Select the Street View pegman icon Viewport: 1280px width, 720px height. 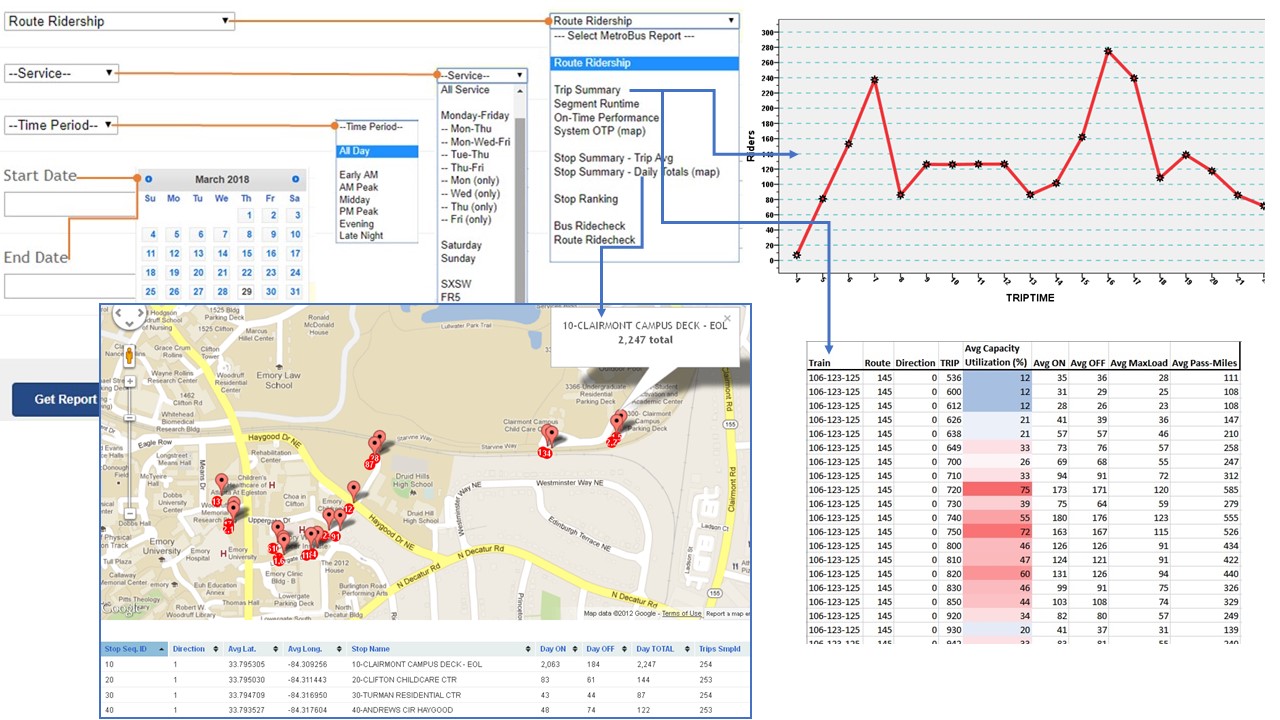129,356
